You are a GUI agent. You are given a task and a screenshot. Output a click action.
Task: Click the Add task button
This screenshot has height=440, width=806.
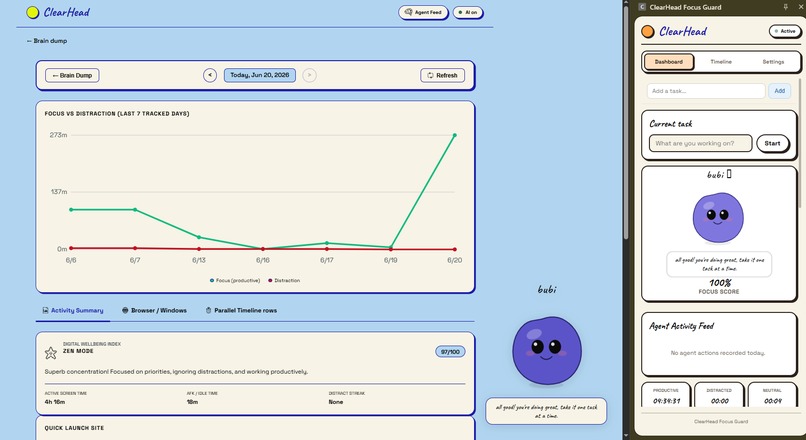pyautogui.click(x=779, y=91)
